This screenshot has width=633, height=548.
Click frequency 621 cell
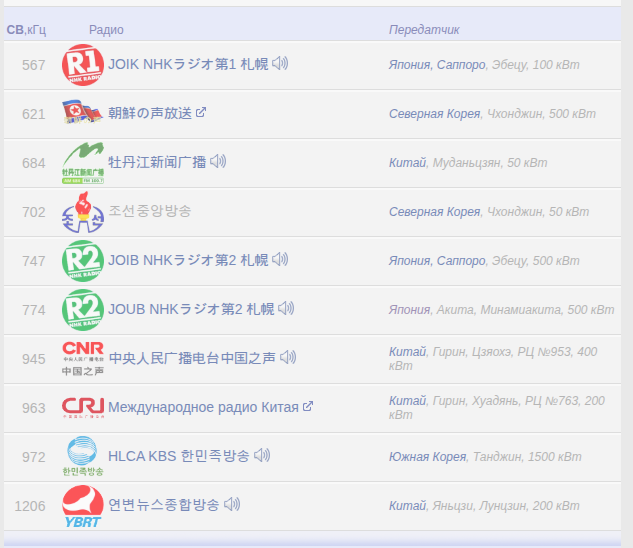click(34, 114)
